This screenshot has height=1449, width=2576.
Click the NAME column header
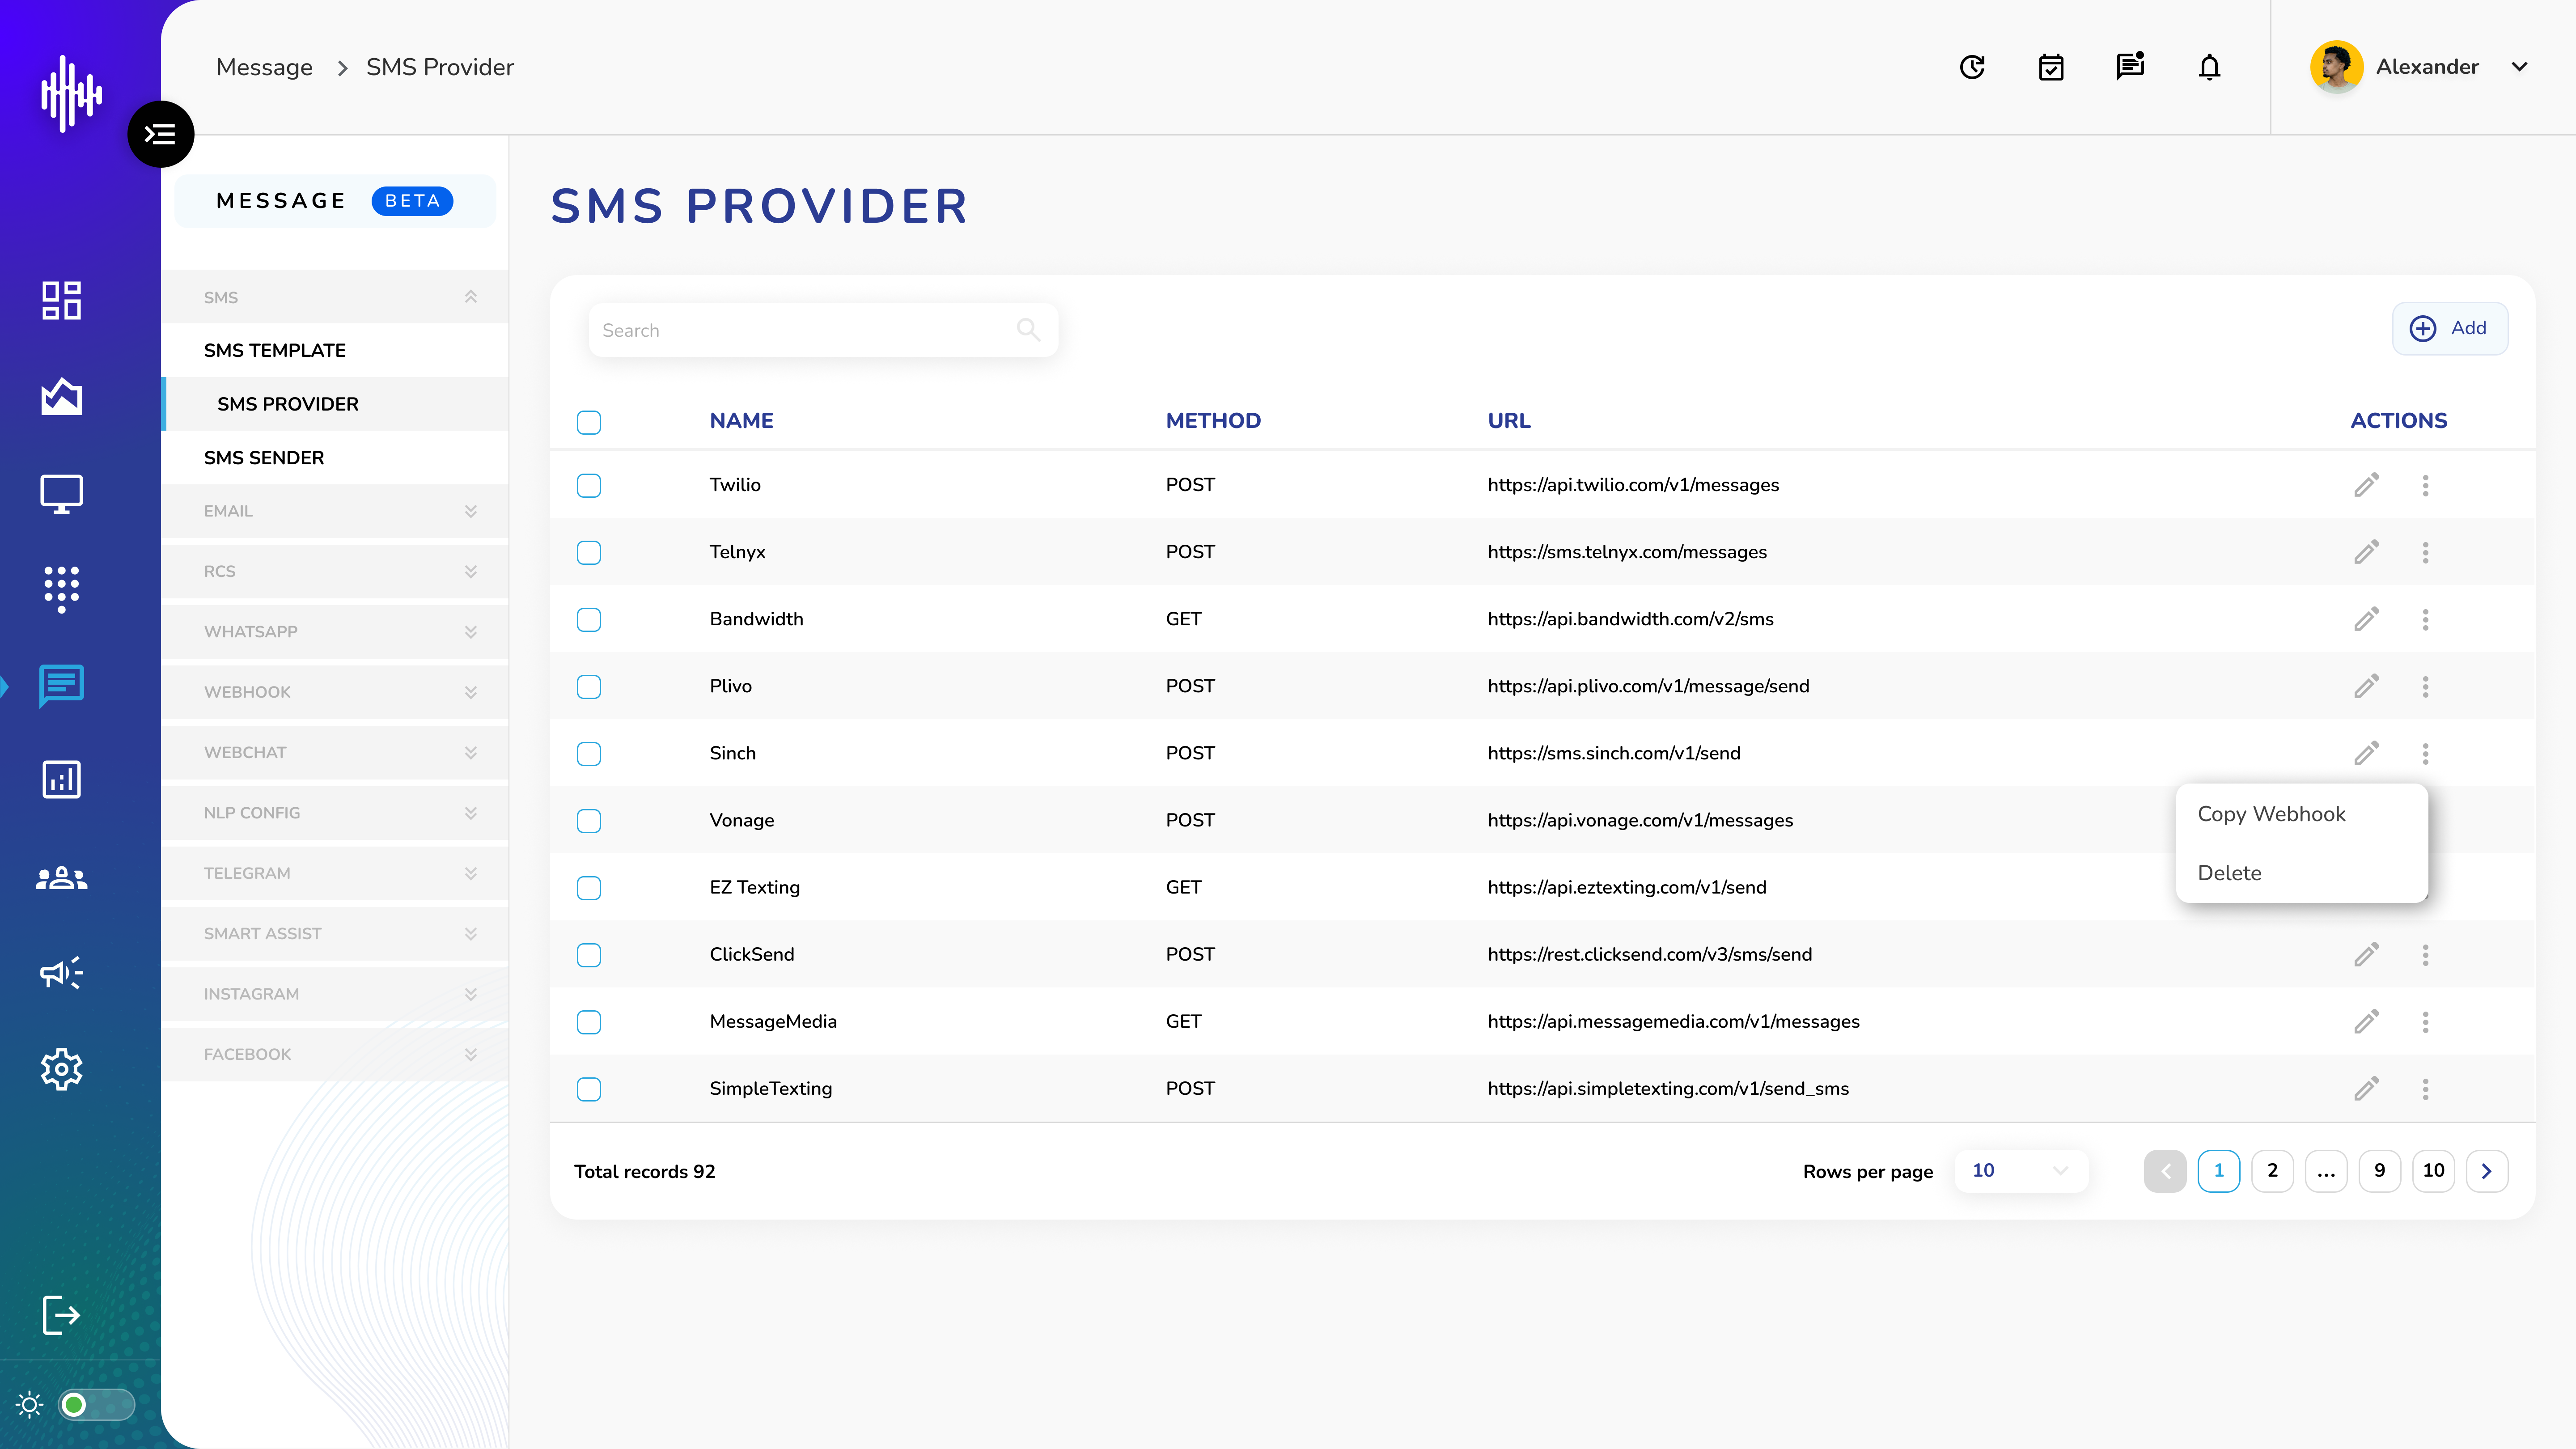click(x=741, y=420)
